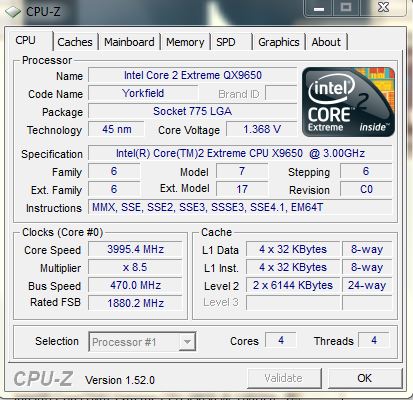Click the Intel Core 2 Extreme logo
Screen dimensions: 413x400
click(x=348, y=102)
